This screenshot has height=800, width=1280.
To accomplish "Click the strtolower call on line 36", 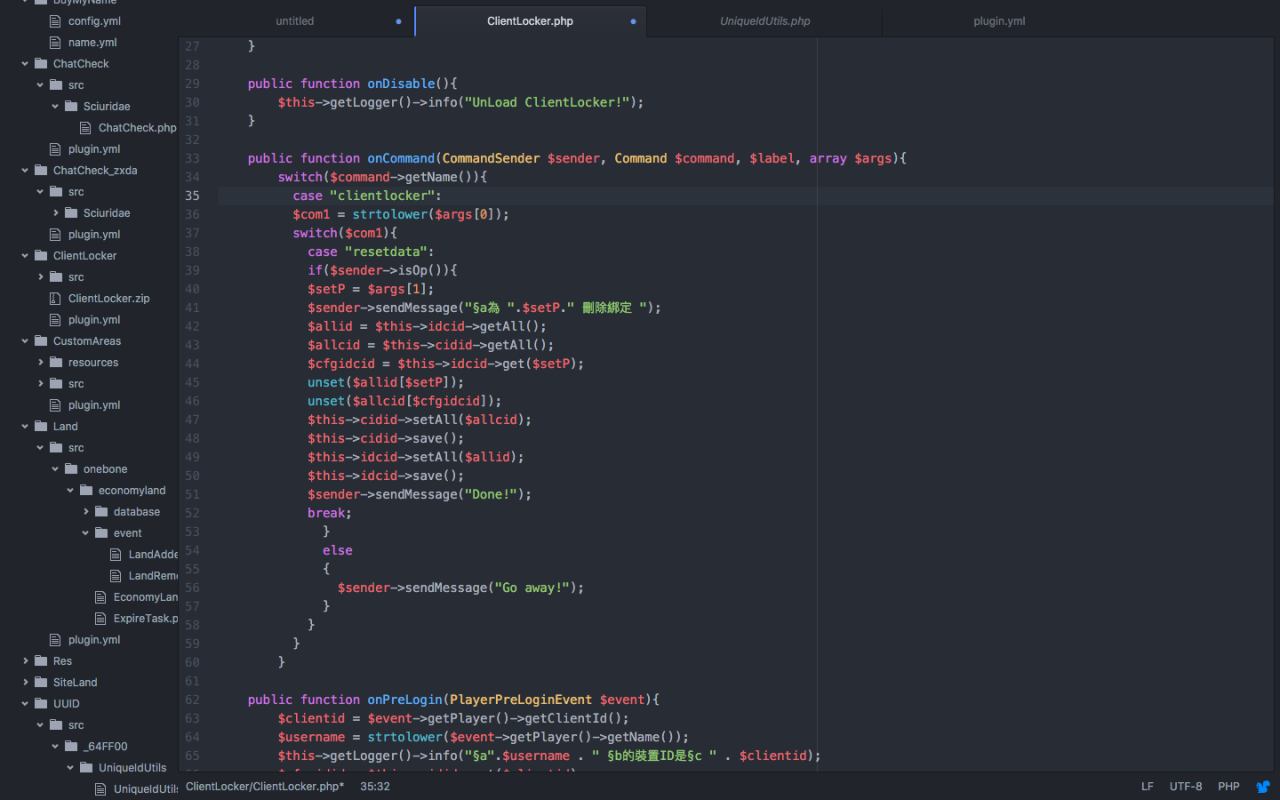I will coord(390,214).
